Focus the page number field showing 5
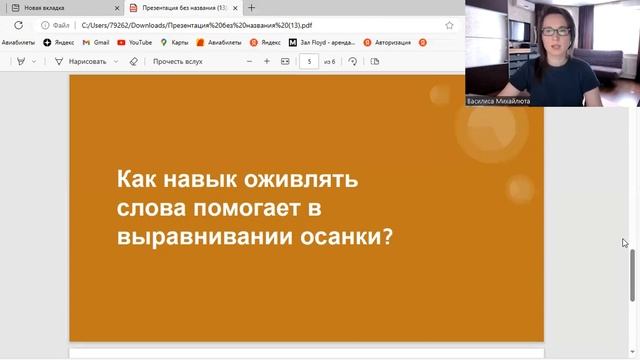The width and height of the screenshot is (640, 360). 309,61
